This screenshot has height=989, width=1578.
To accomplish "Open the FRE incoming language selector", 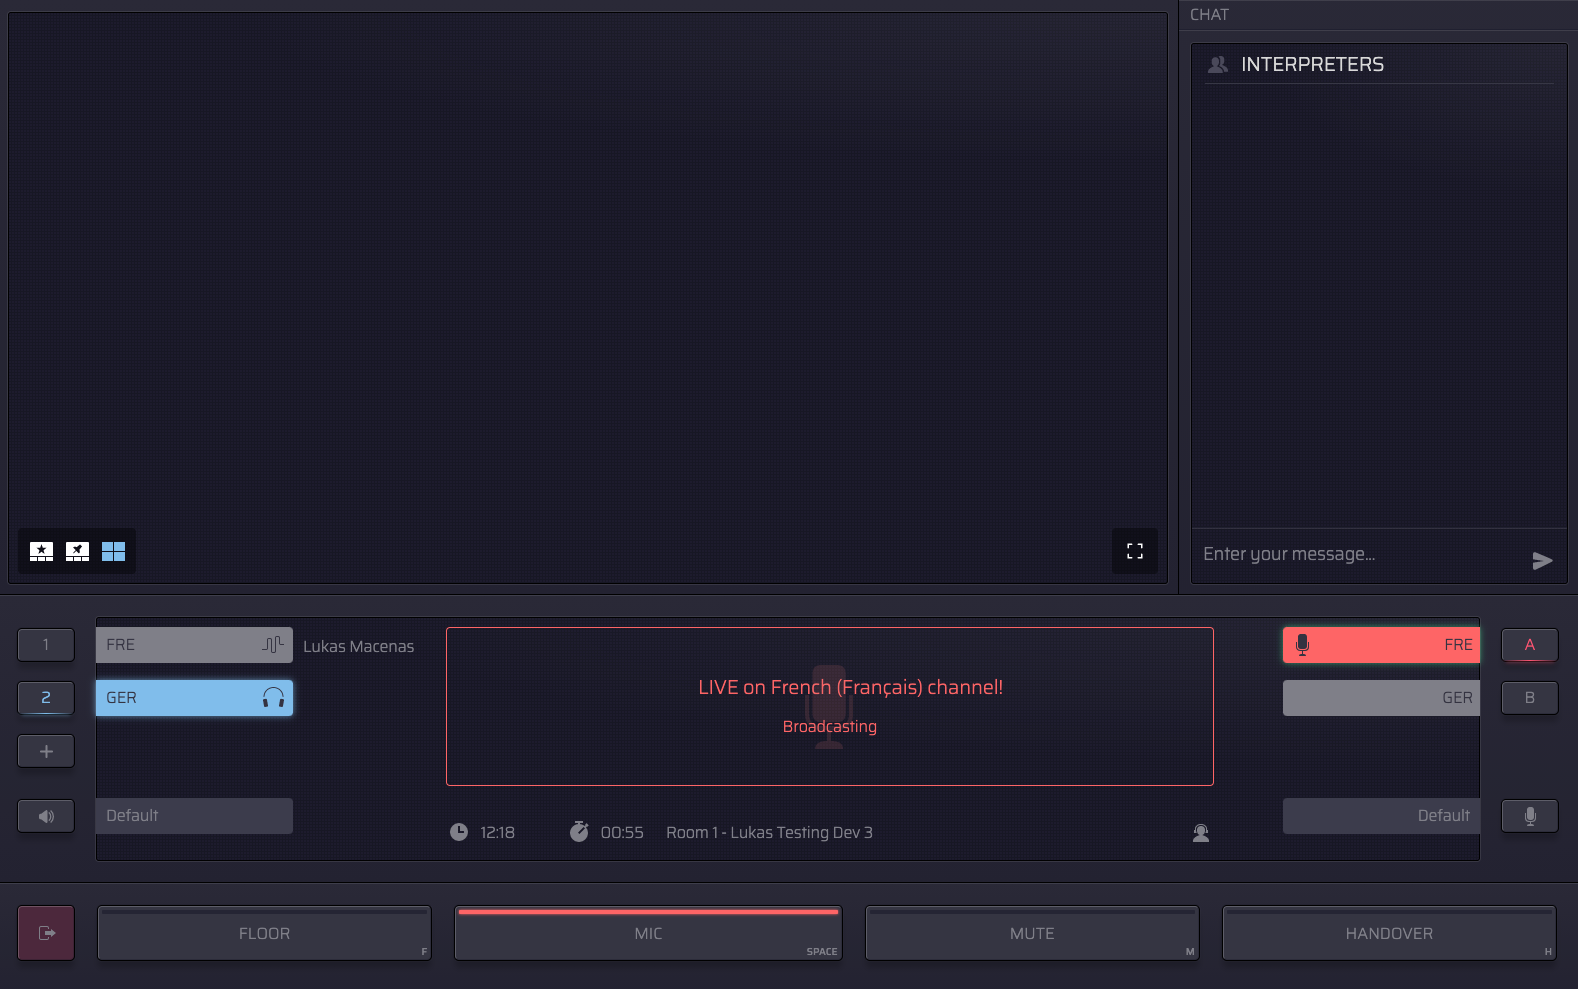I will tap(194, 645).
